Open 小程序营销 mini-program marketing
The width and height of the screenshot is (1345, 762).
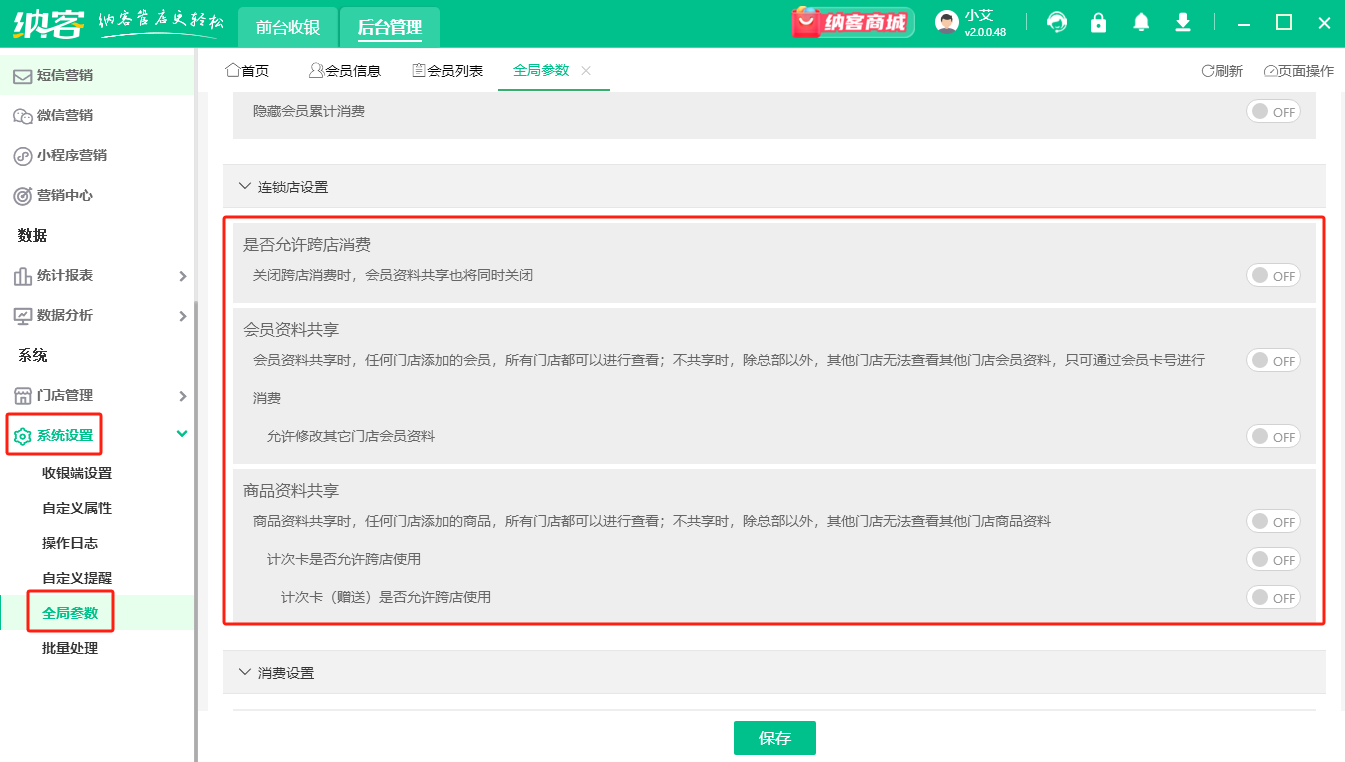(x=70, y=155)
